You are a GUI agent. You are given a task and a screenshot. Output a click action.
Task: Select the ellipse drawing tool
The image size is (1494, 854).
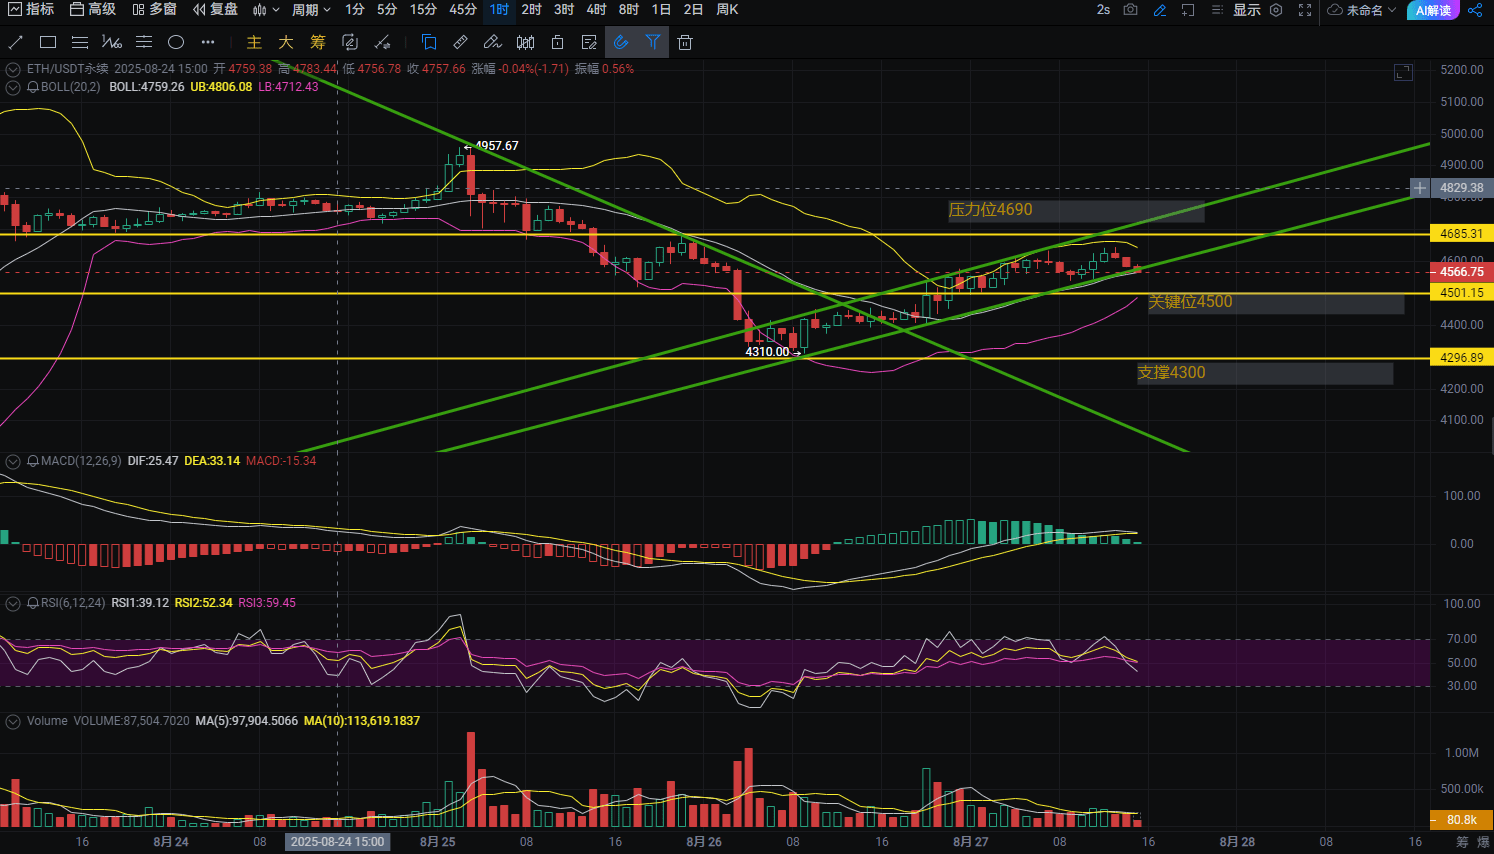tap(176, 42)
